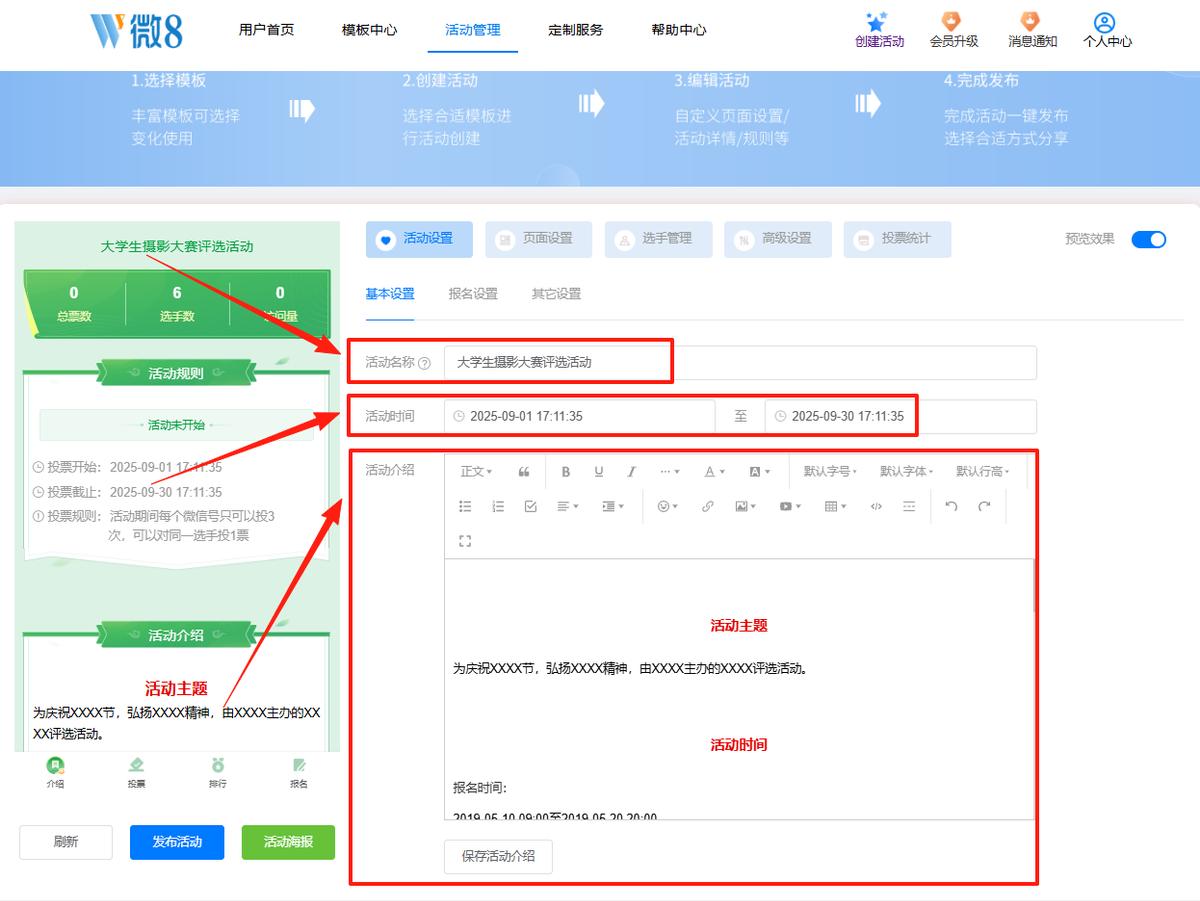Click the 创建活动 star icon

point(879,22)
